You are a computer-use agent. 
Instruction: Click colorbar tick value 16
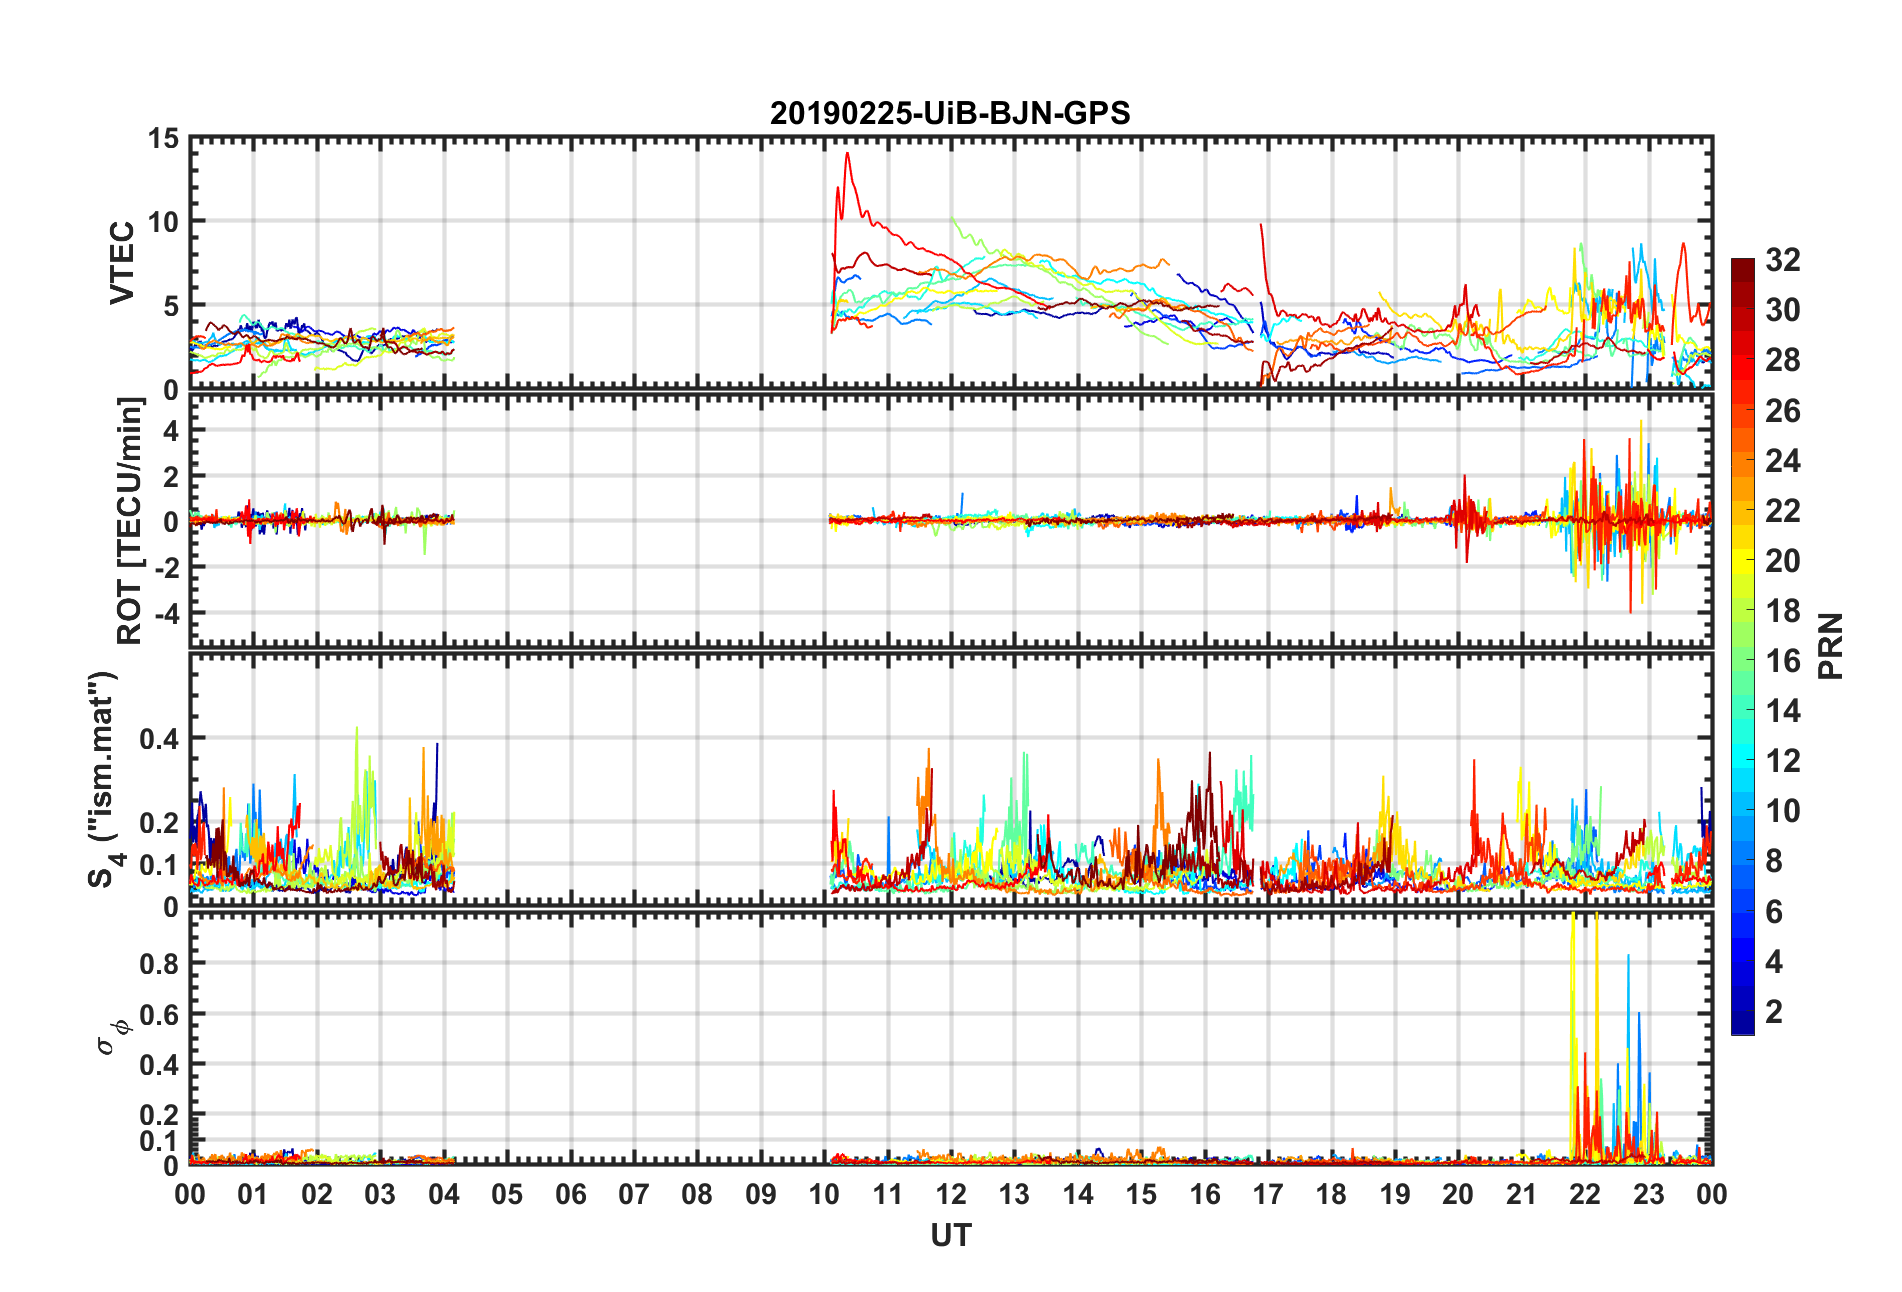click(x=1783, y=661)
